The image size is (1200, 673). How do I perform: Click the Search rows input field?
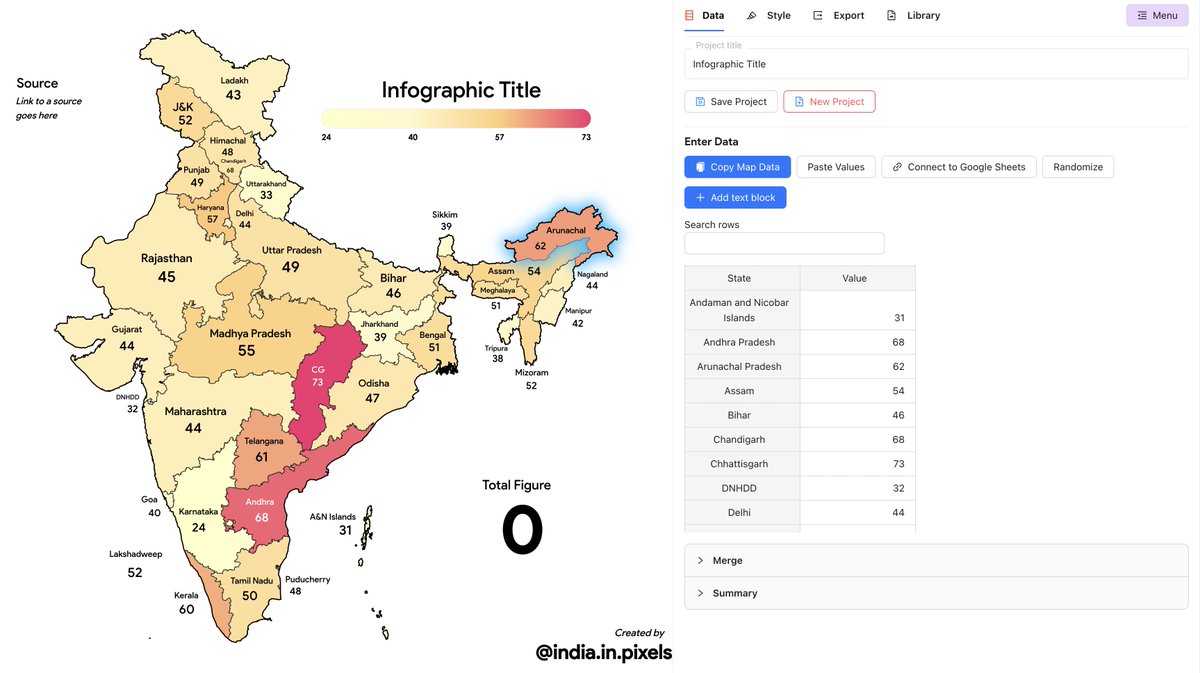(784, 243)
